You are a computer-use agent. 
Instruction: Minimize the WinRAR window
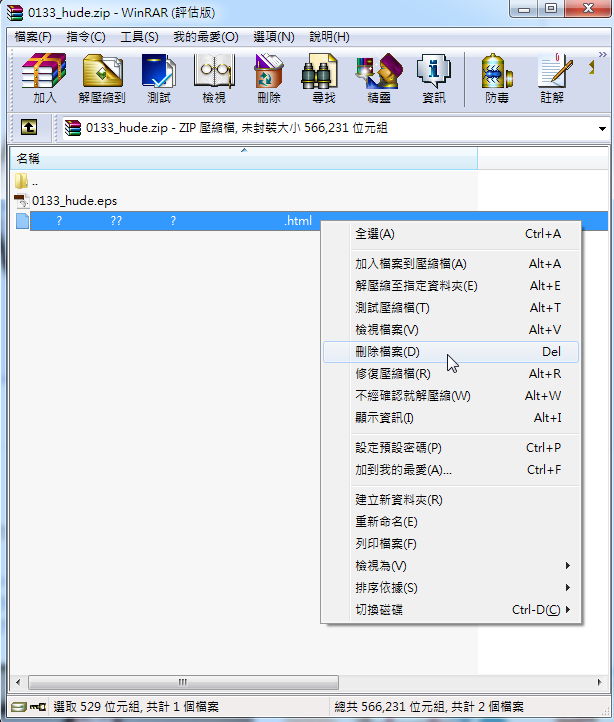[524, 9]
